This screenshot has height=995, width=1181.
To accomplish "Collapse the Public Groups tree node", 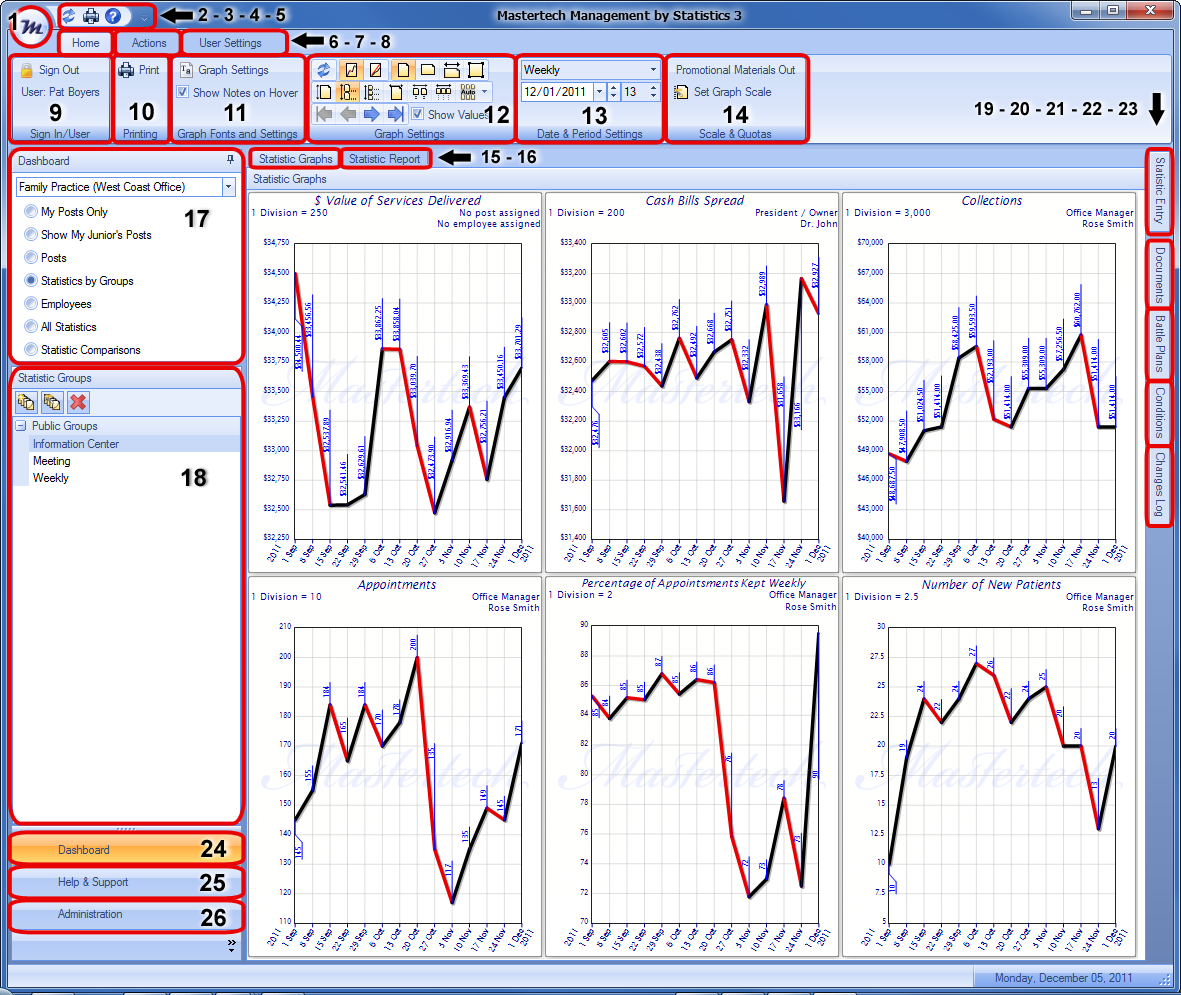I will 21,426.
